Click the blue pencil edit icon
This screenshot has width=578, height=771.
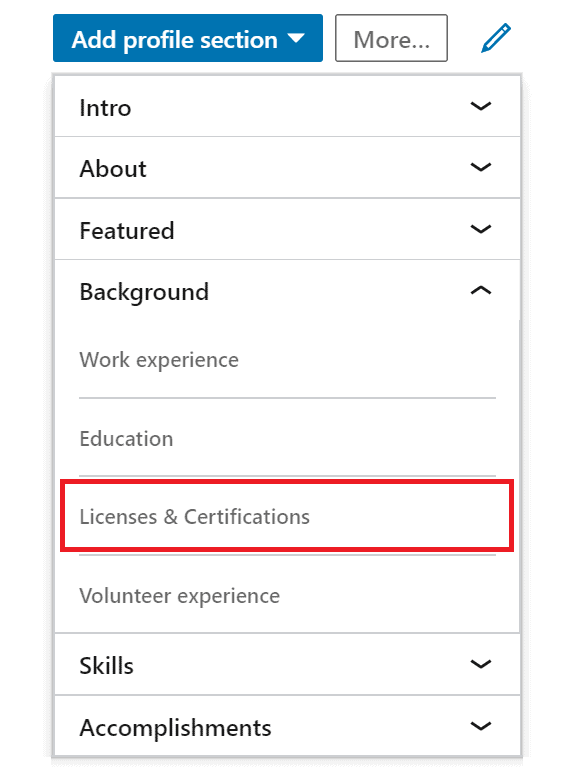[x=496, y=38]
